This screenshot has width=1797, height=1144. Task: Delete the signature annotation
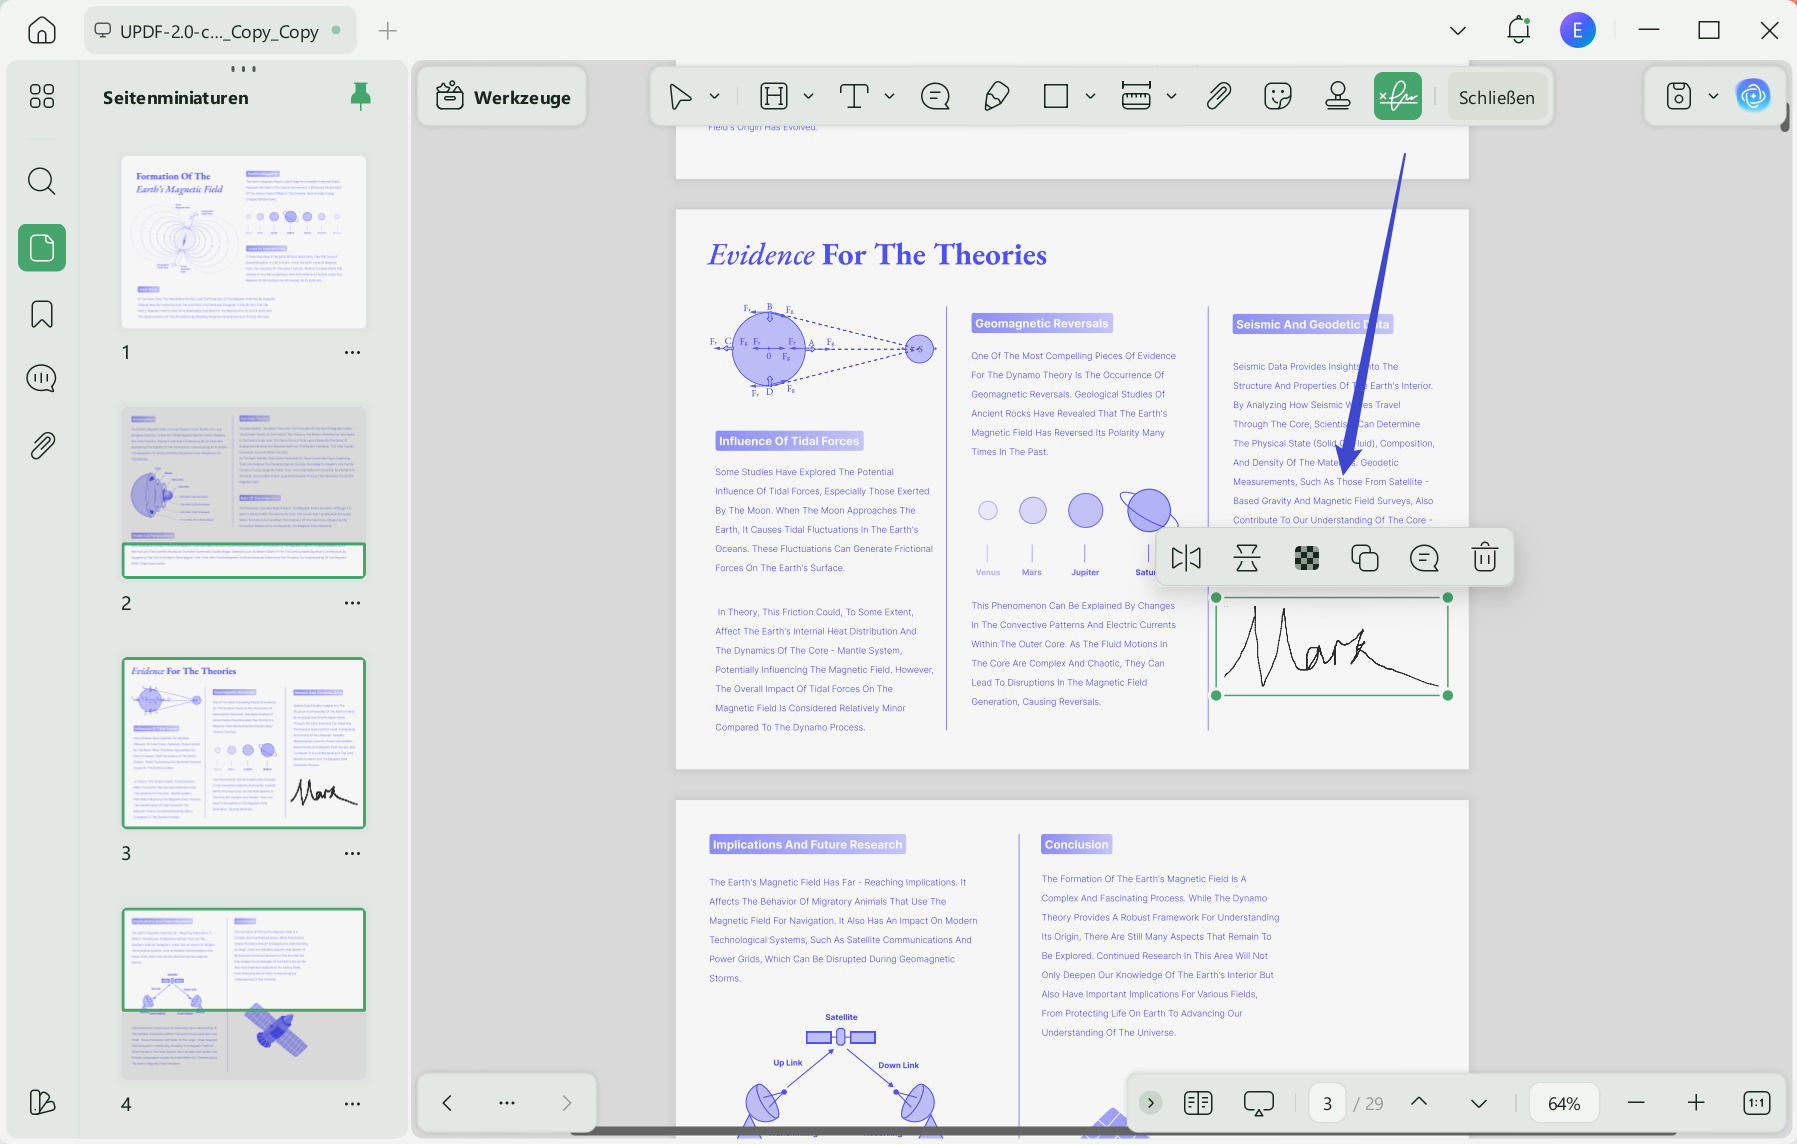[1485, 558]
